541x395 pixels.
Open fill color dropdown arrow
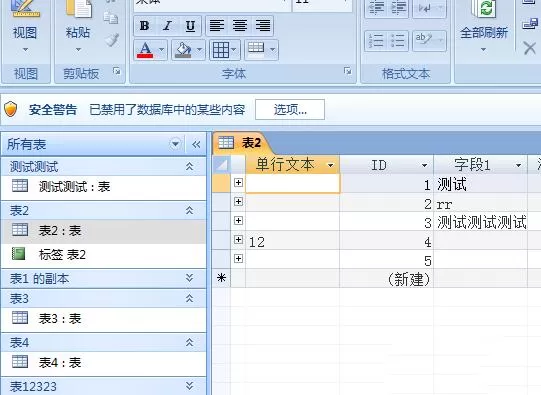pyautogui.click(x=199, y=50)
